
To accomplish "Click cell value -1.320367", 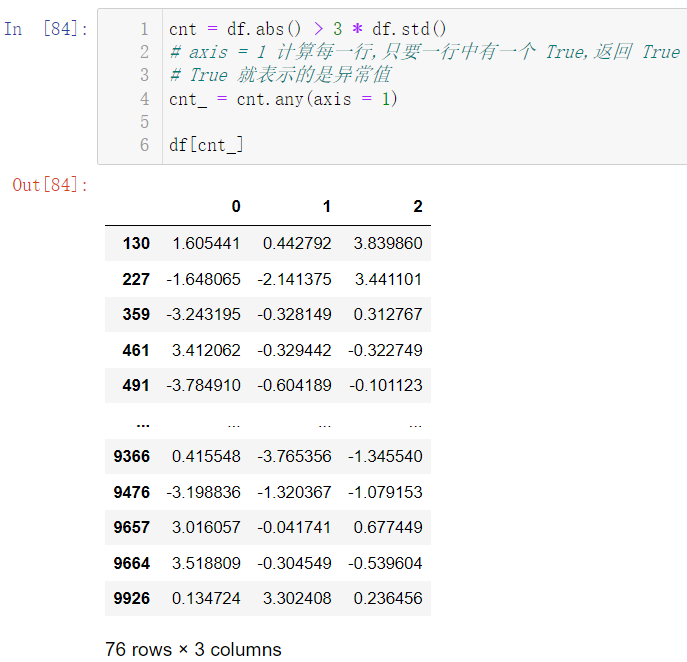I will 294,492.
